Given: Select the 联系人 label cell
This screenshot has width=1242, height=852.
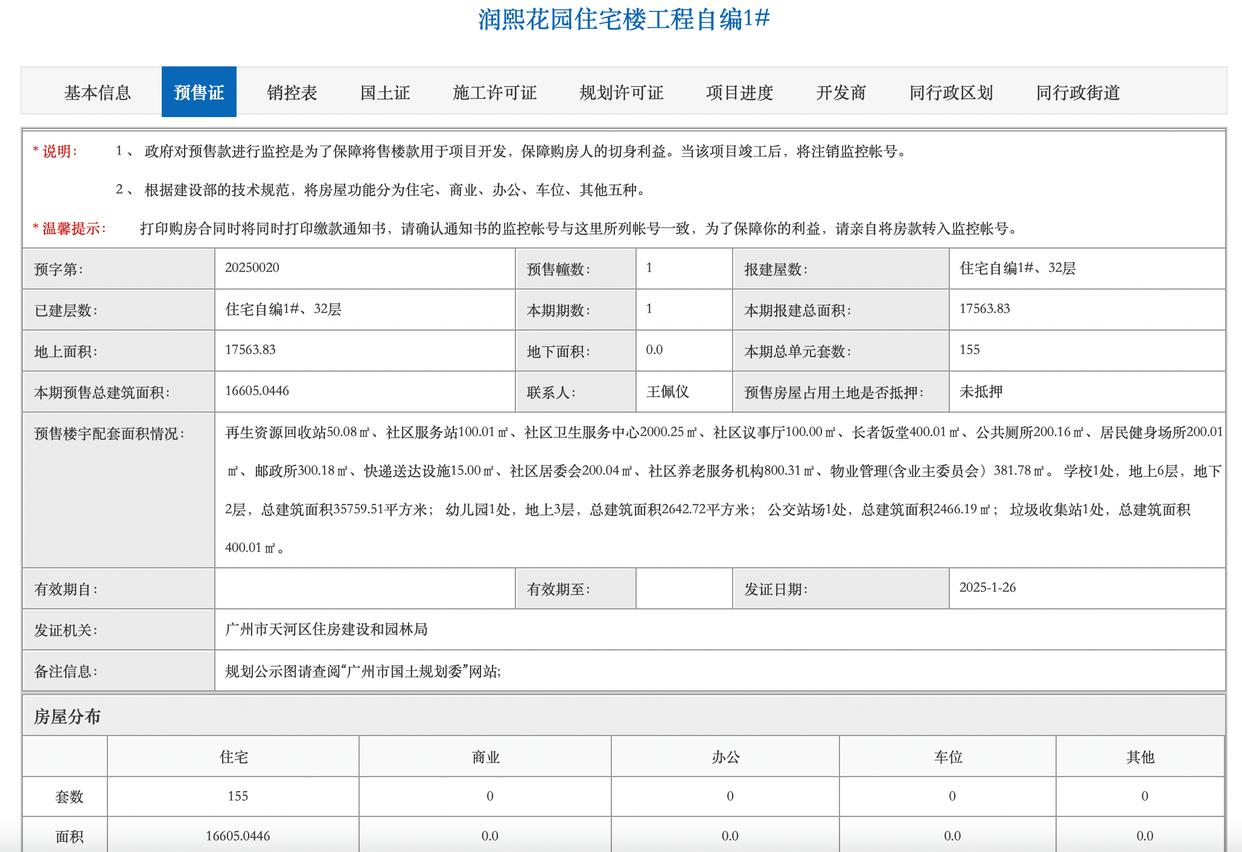Looking at the screenshot, I should coord(576,392).
